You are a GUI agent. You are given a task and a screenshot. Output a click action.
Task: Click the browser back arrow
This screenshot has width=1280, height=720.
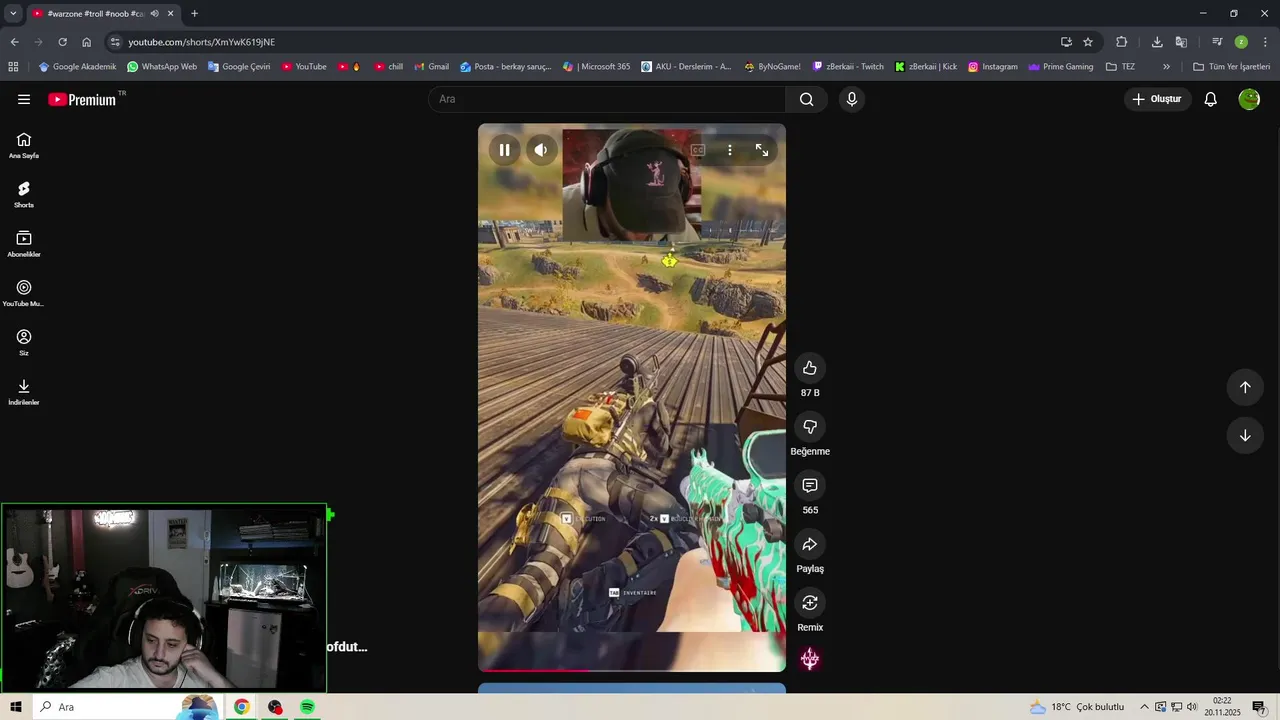point(14,42)
